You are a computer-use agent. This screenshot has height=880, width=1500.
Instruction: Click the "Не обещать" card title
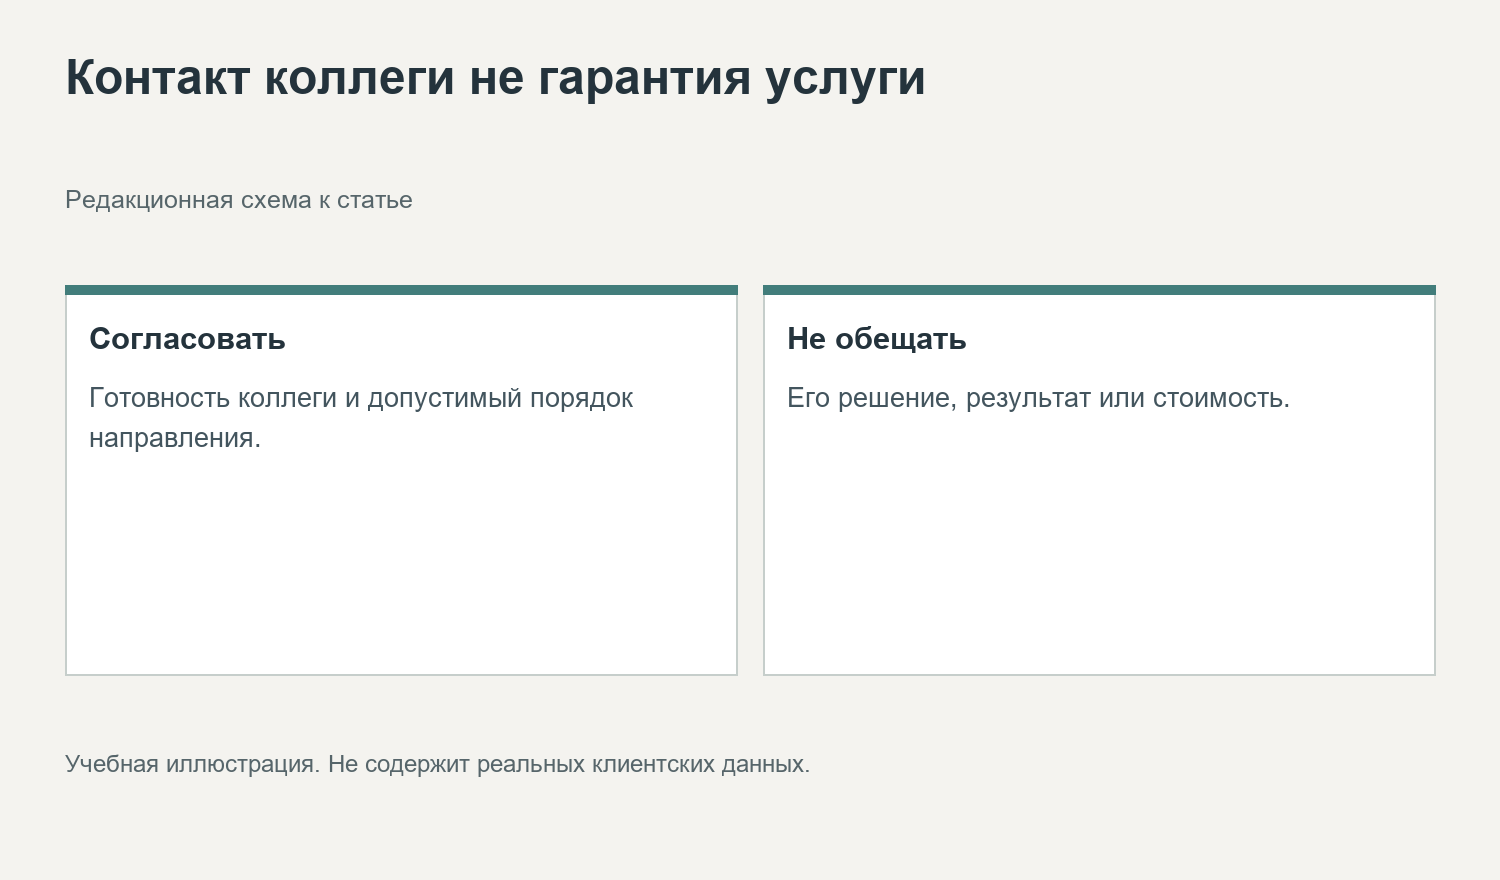pyautogui.click(x=877, y=339)
